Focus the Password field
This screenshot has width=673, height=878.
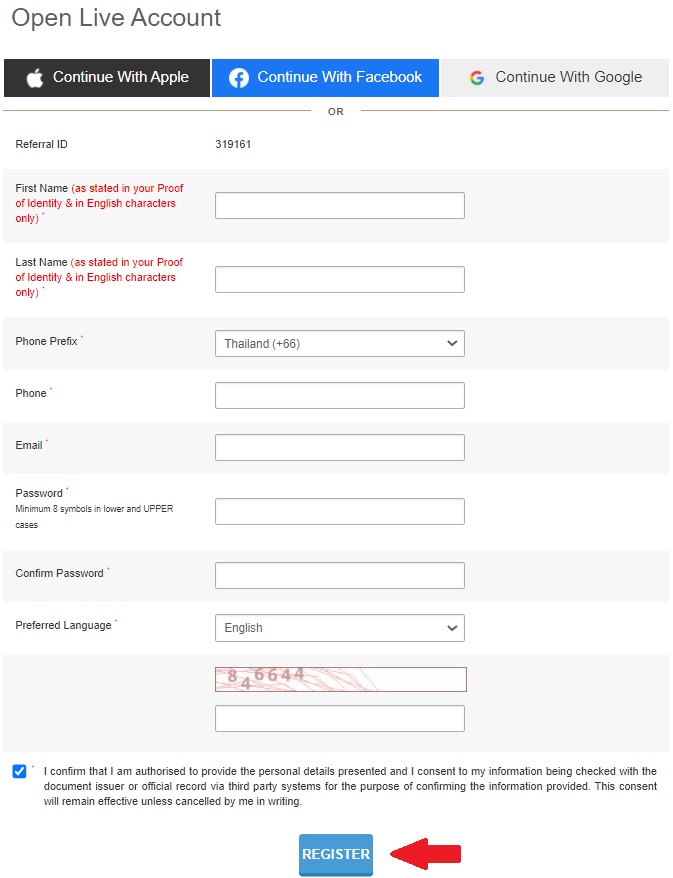point(340,511)
